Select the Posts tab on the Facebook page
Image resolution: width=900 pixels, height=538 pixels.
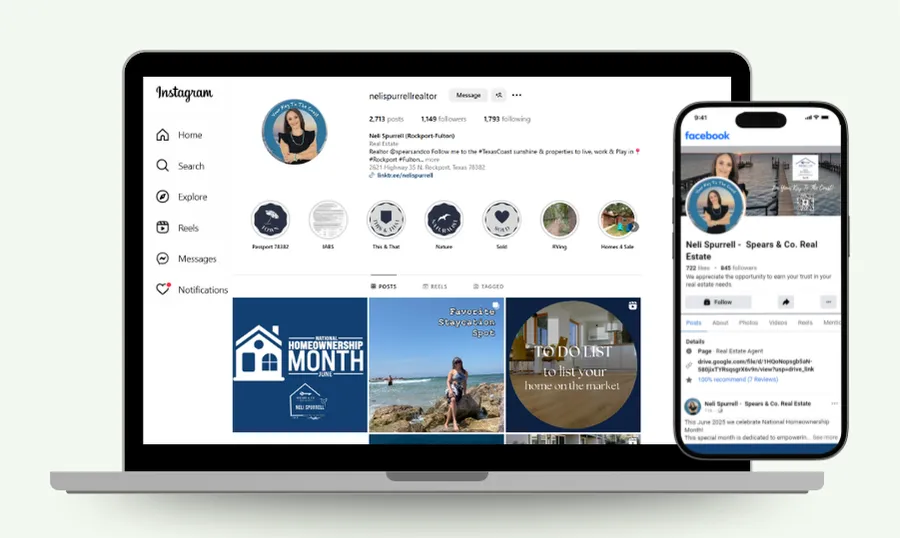coord(693,323)
